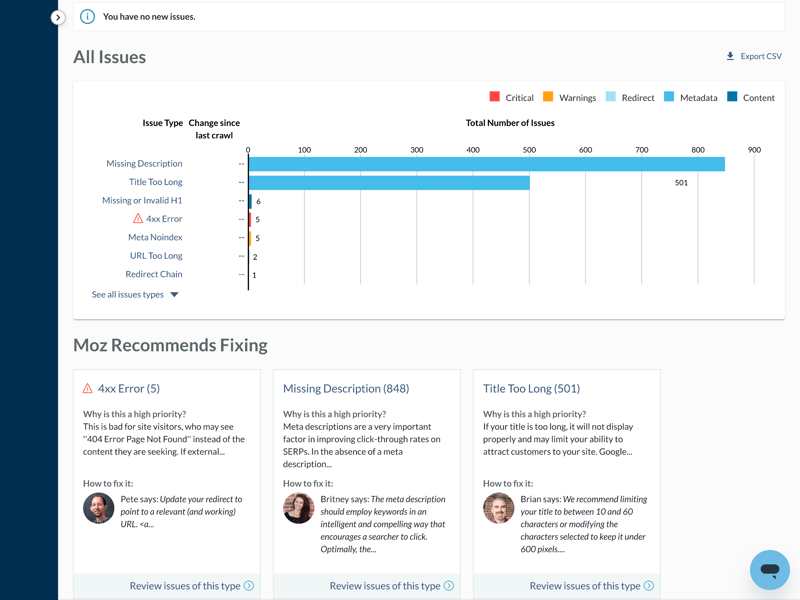Image resolution: width=800 pixels, height=600 pixels.
Task: Open the chat support bubble
Action: pyautogui.click(x=769, y=570)
